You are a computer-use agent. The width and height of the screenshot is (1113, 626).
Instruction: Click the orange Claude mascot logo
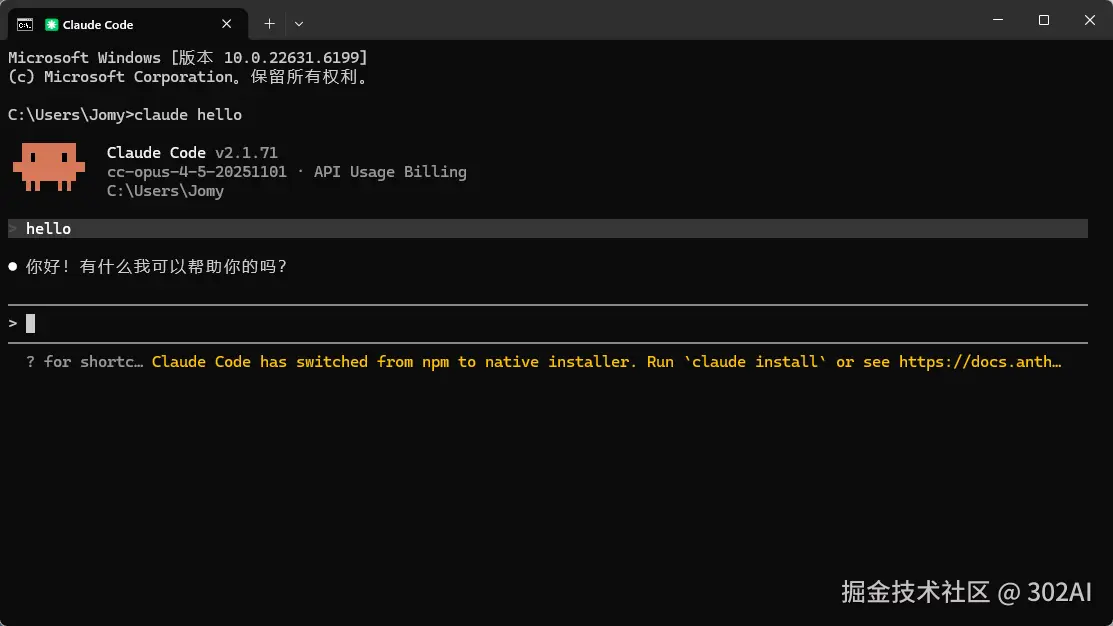[x=48, y=167]
